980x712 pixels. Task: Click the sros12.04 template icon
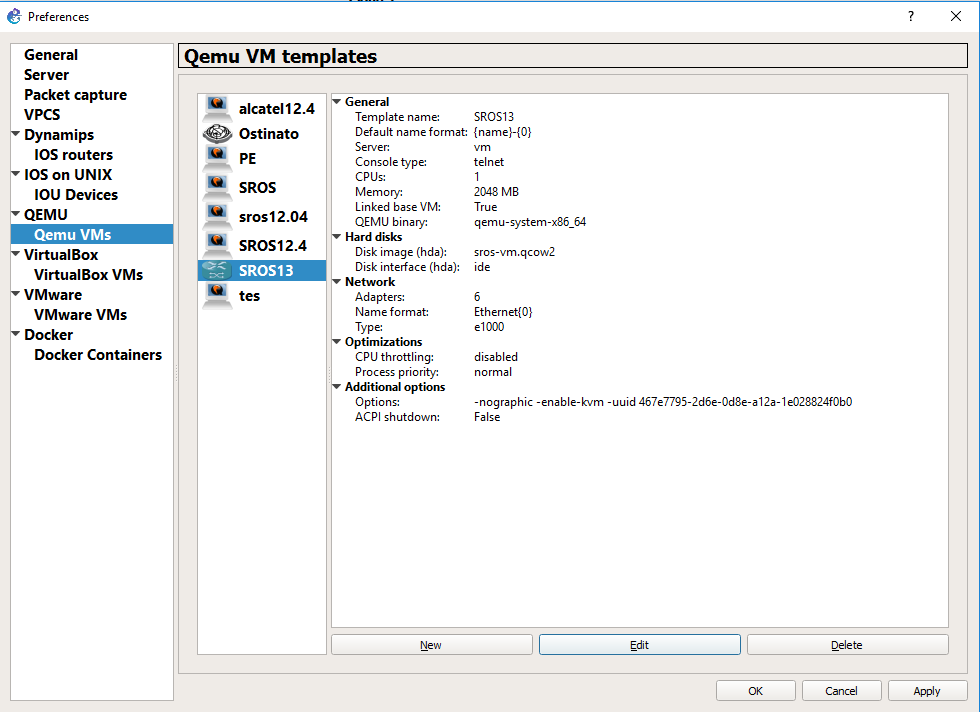point(217,216)
